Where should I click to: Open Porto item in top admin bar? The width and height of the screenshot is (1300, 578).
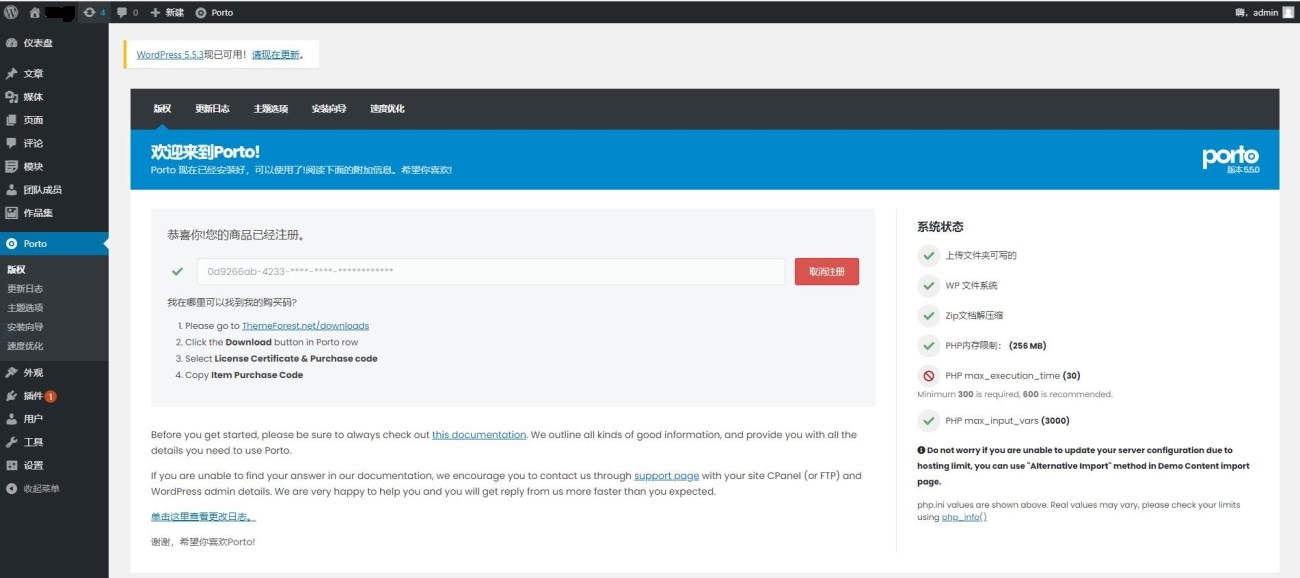coord(214,12)
